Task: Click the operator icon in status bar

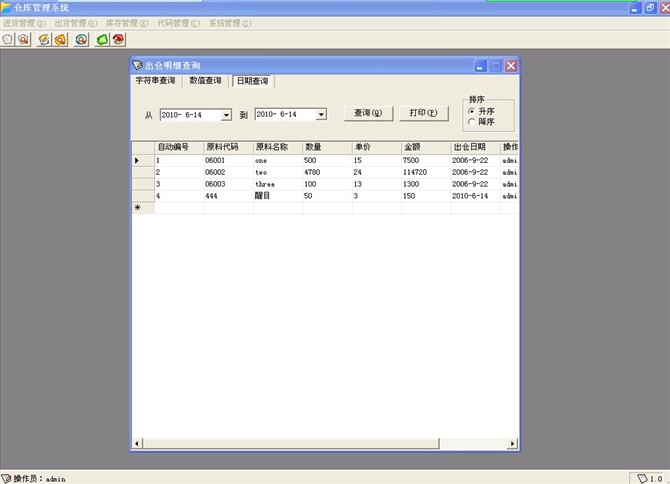Action: coord(6,478)
